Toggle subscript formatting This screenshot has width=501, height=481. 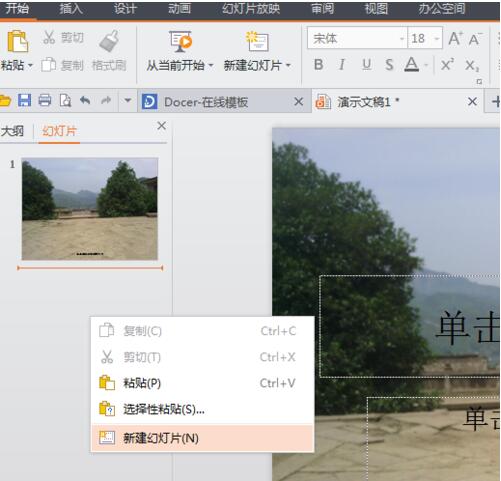(472, 65)
